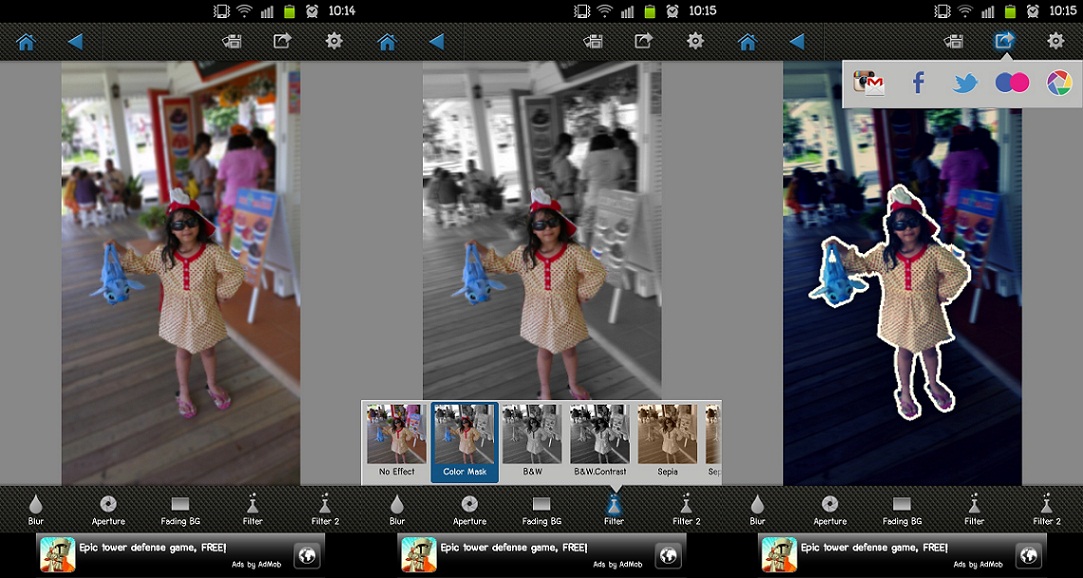Viewport: 1083px width, 578px height.
Task: Tap back arrow in filter-strip screen
Action: coord(437,42)
